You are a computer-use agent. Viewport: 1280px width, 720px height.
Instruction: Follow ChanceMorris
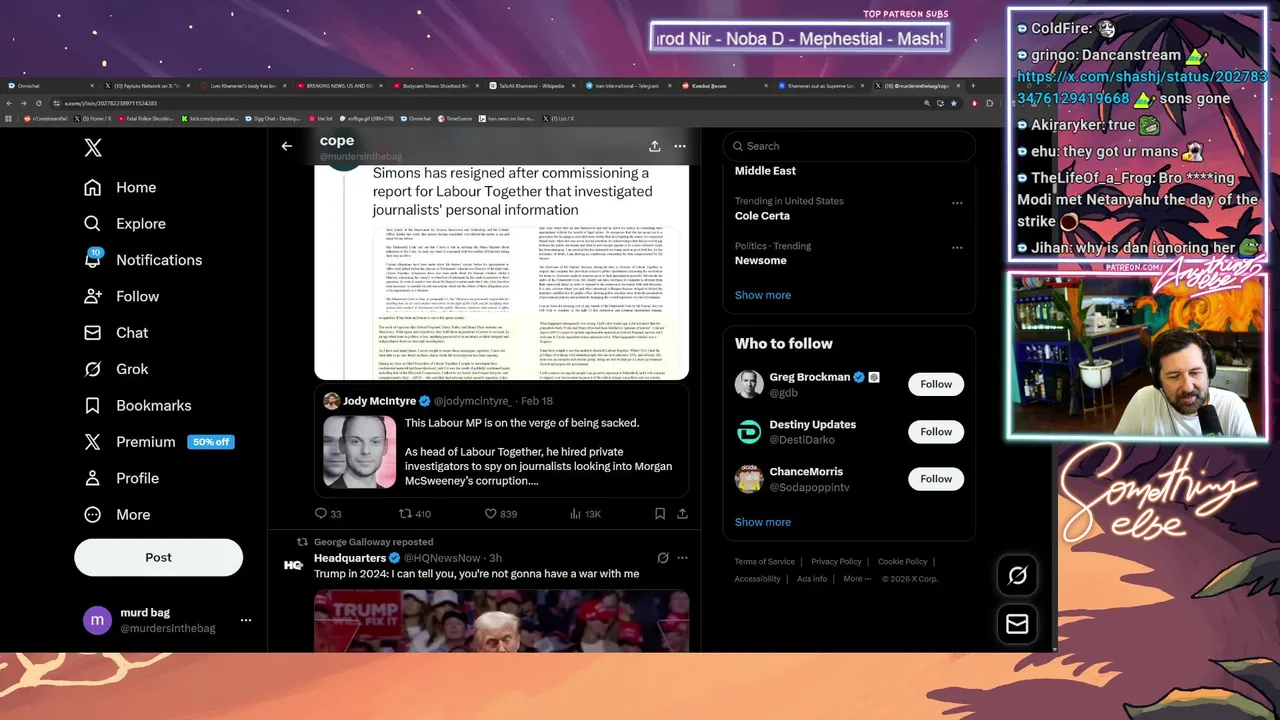(936, 478)
